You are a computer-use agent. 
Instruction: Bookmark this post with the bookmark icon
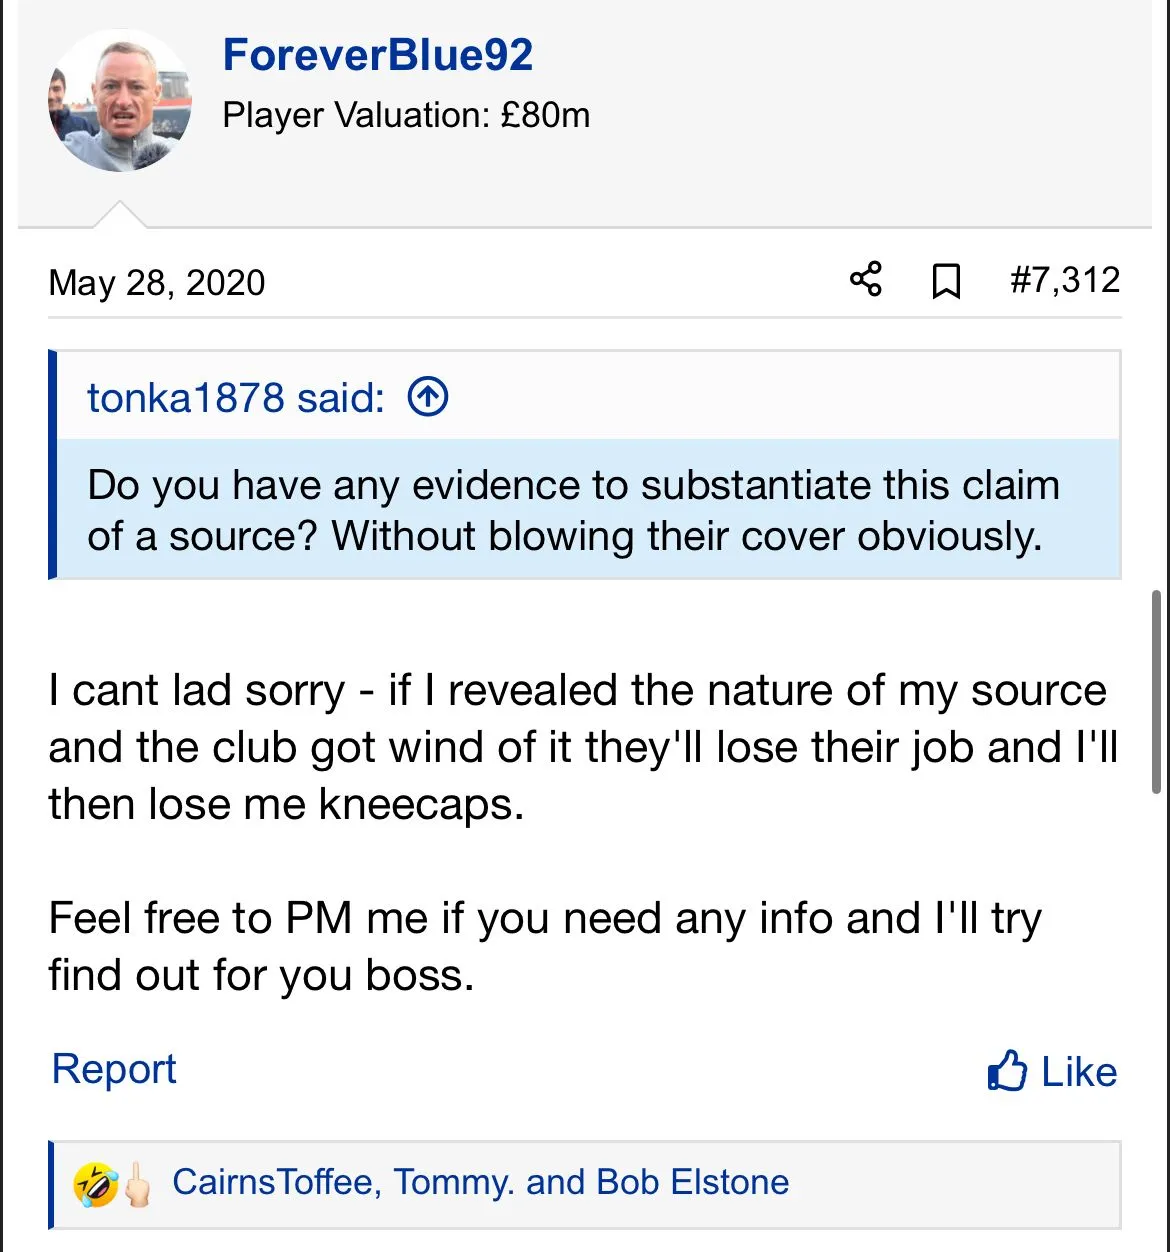point(945,281)
